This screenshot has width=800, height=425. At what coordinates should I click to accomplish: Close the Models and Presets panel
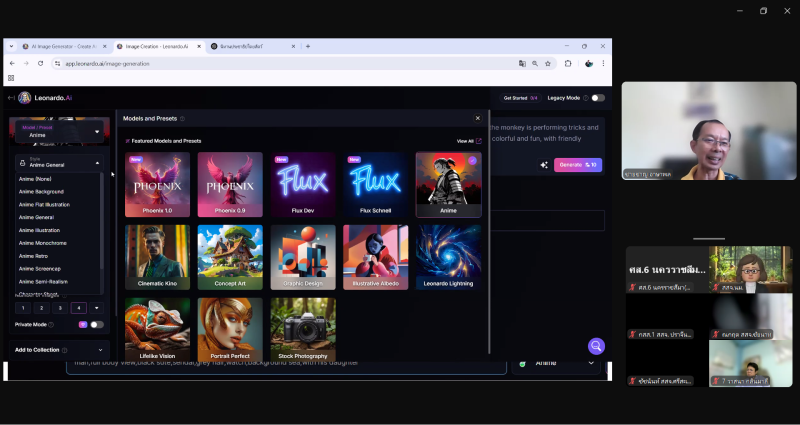point(478,118)
